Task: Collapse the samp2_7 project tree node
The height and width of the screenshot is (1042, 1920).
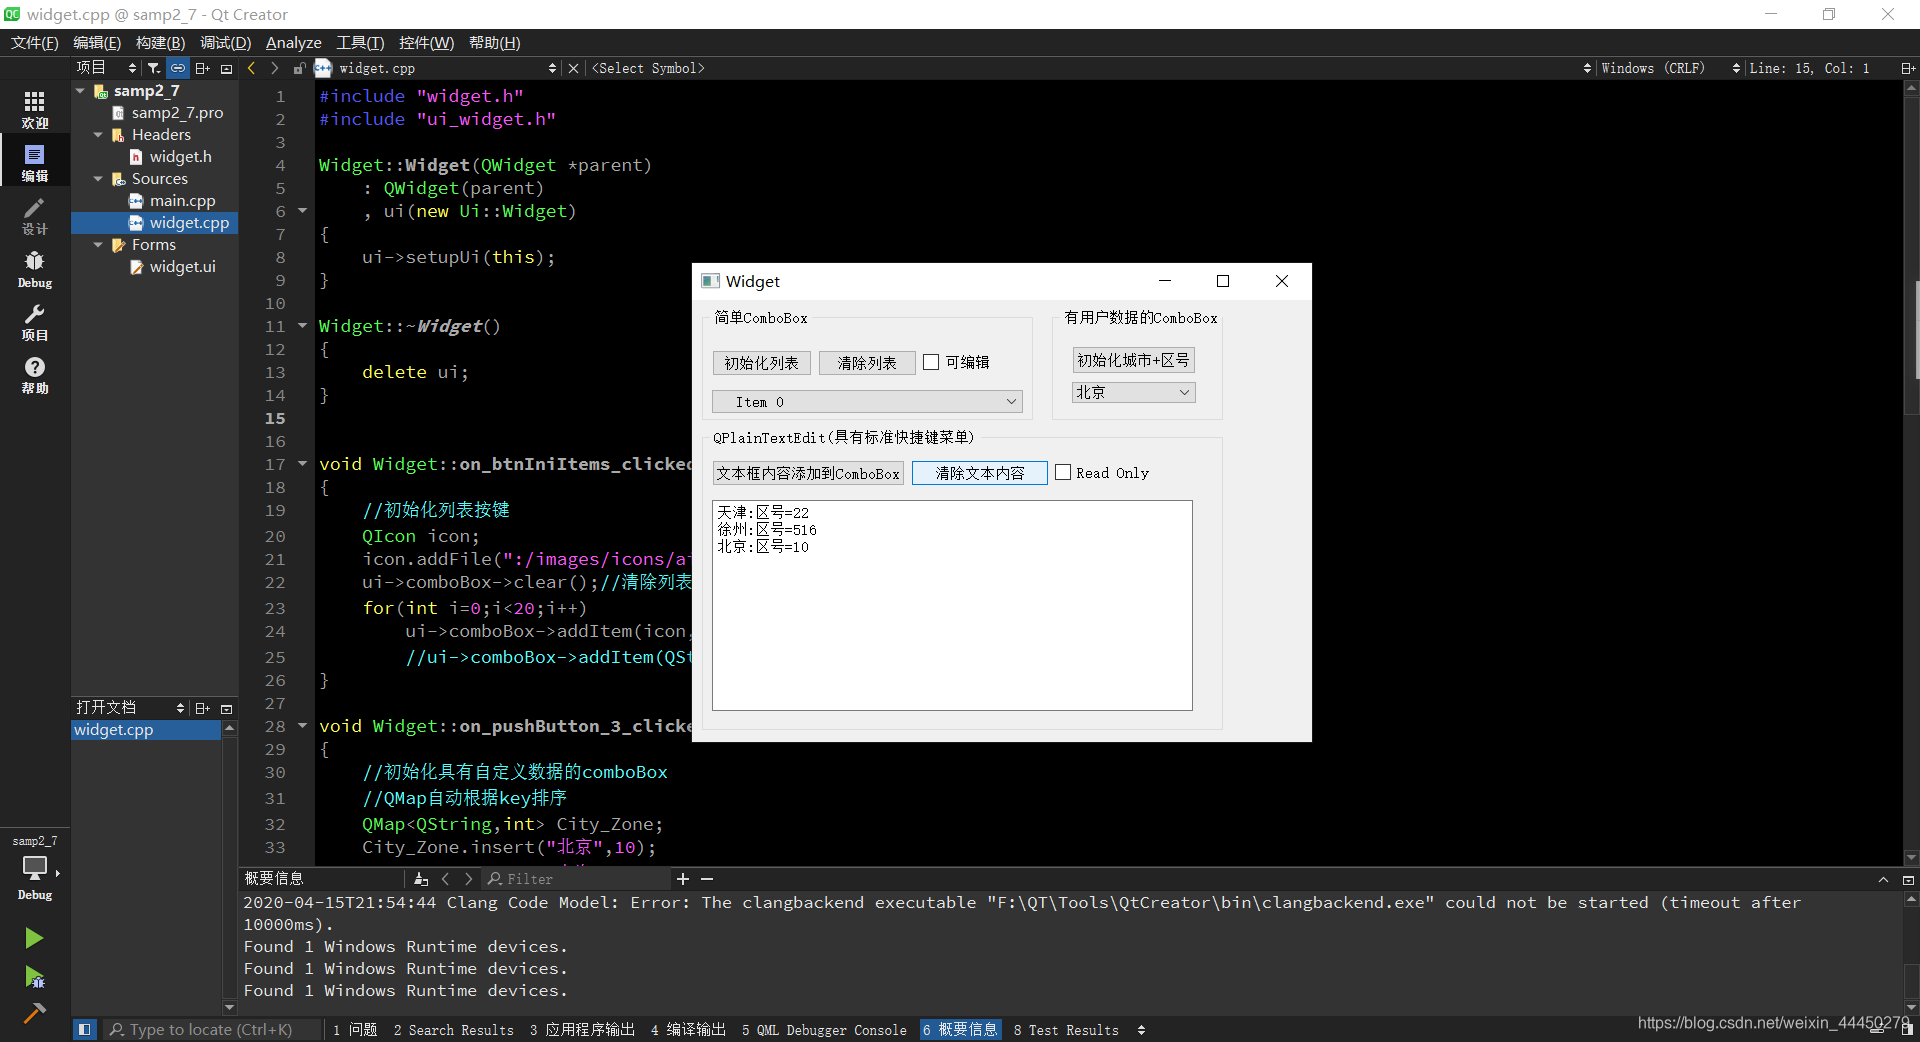Action: point(81,91)
